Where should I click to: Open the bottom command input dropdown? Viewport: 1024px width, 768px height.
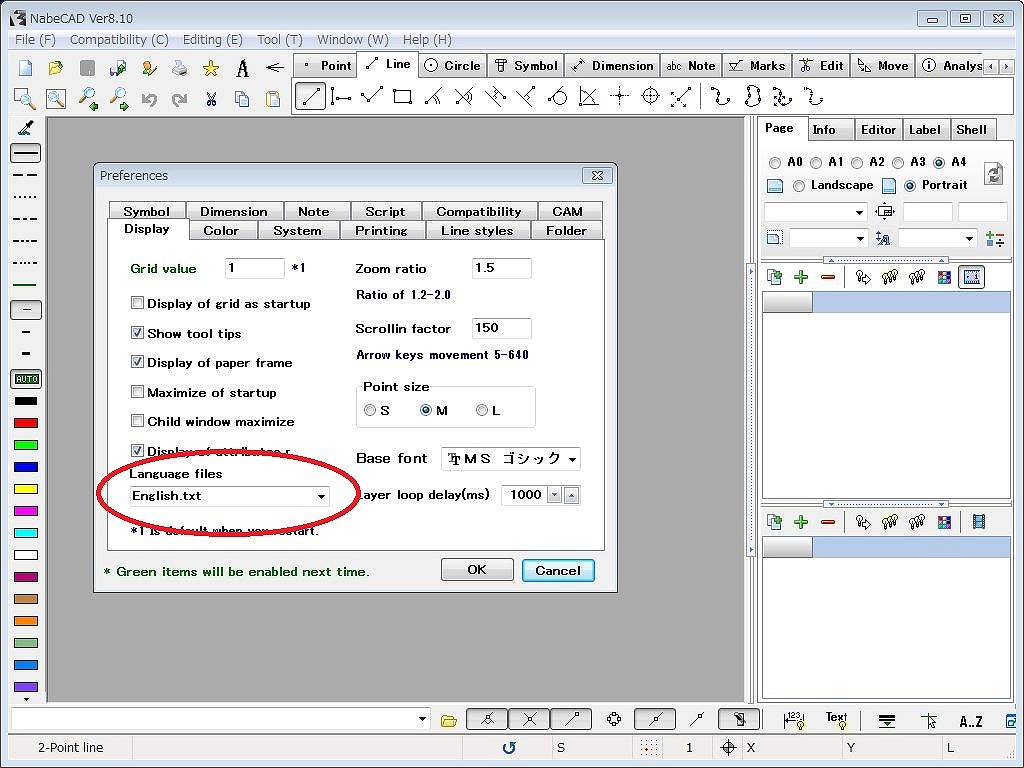[422, 720]
